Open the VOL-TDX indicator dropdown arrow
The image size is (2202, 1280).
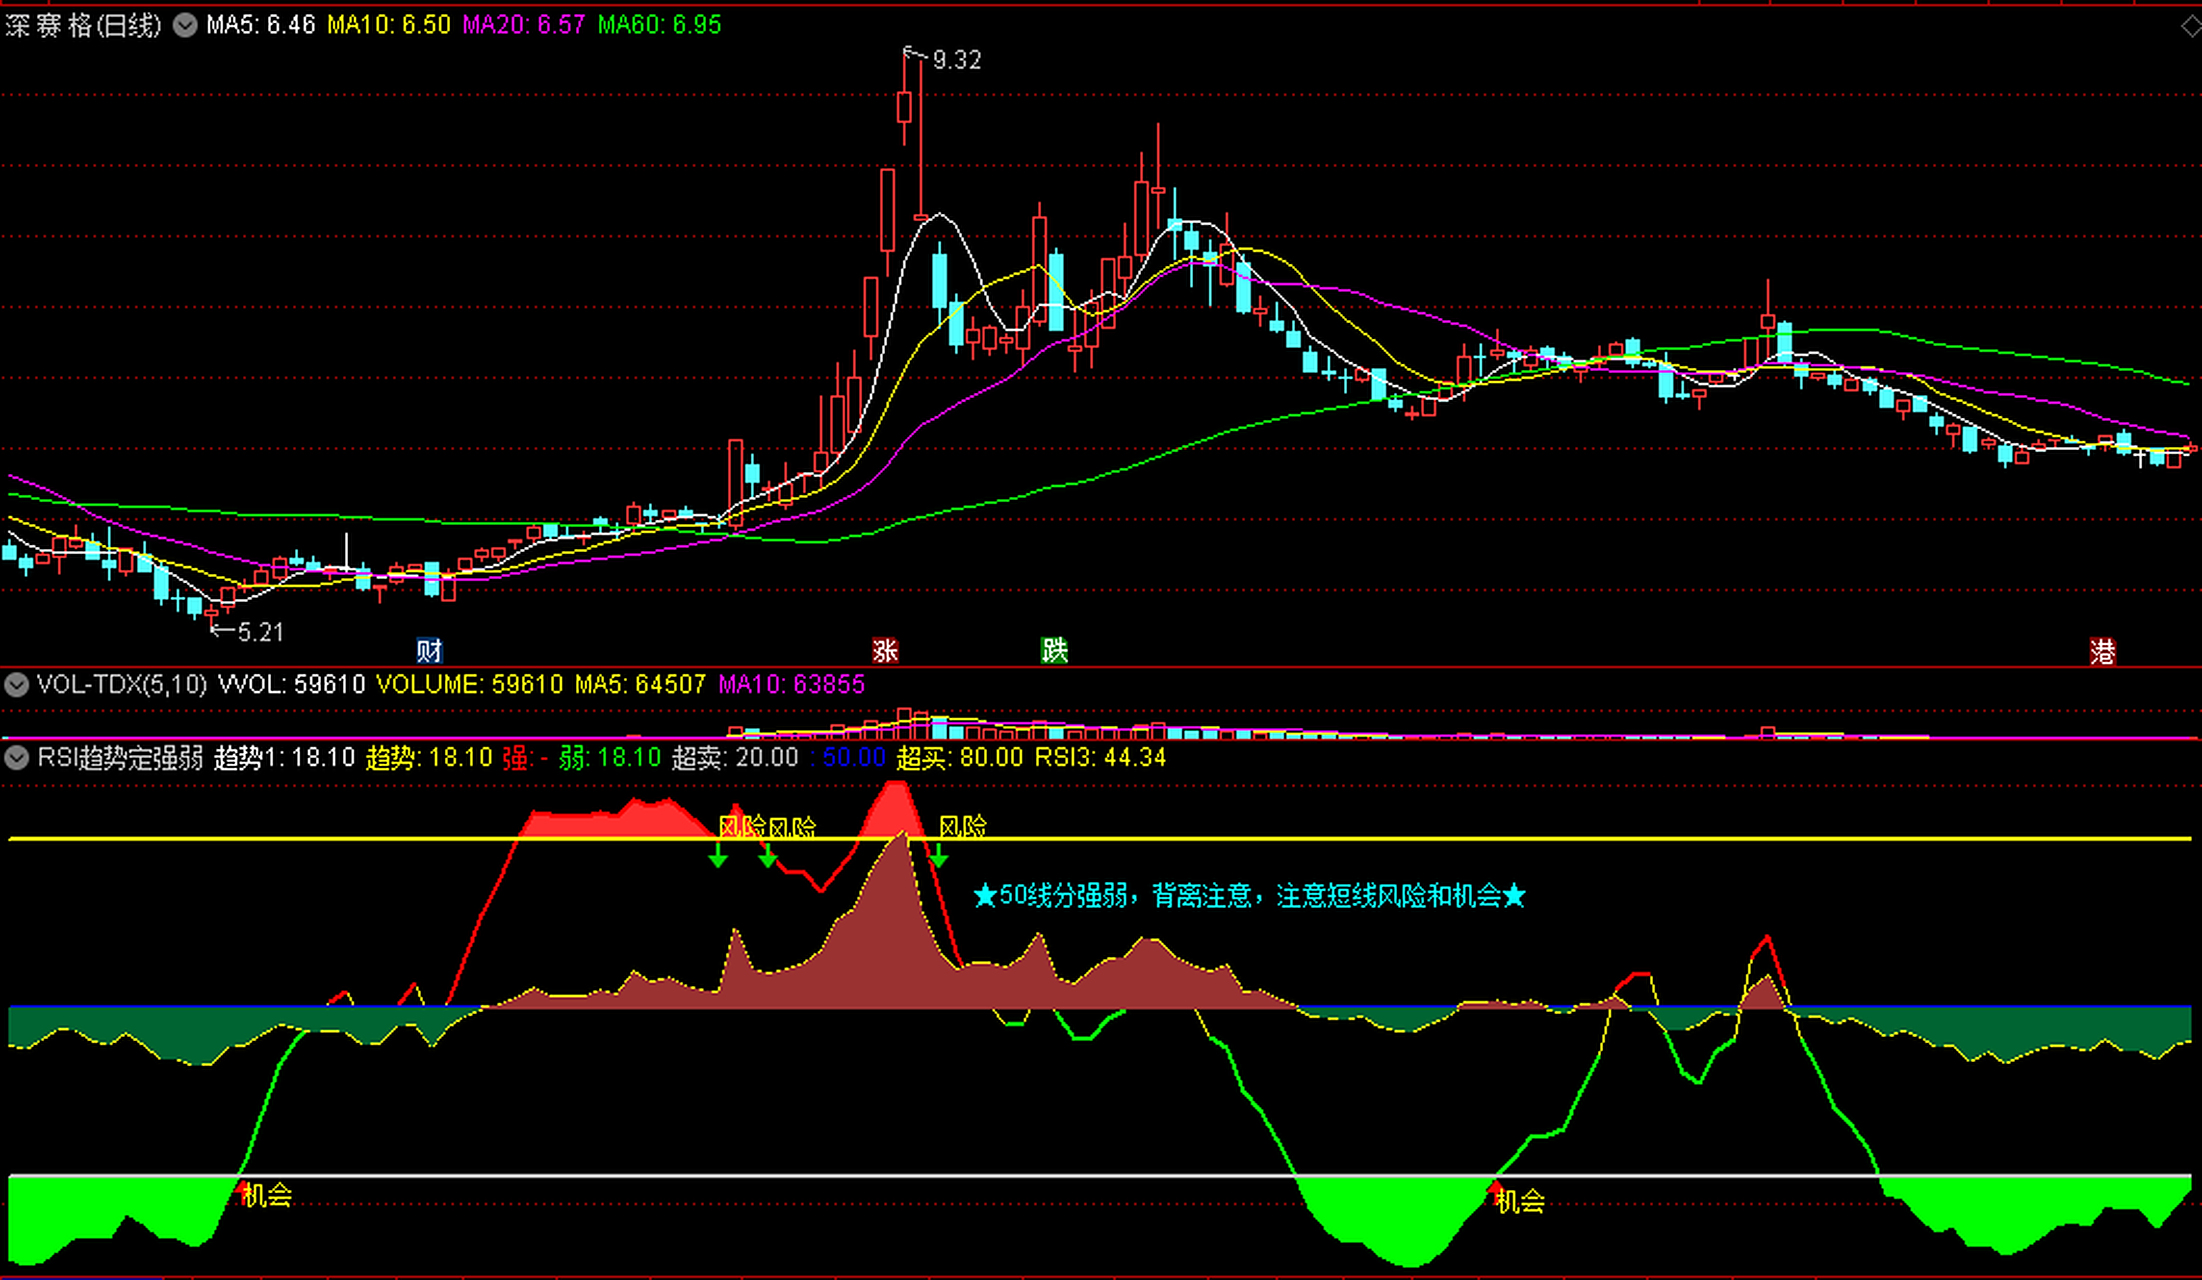click(x=16, y=685)
